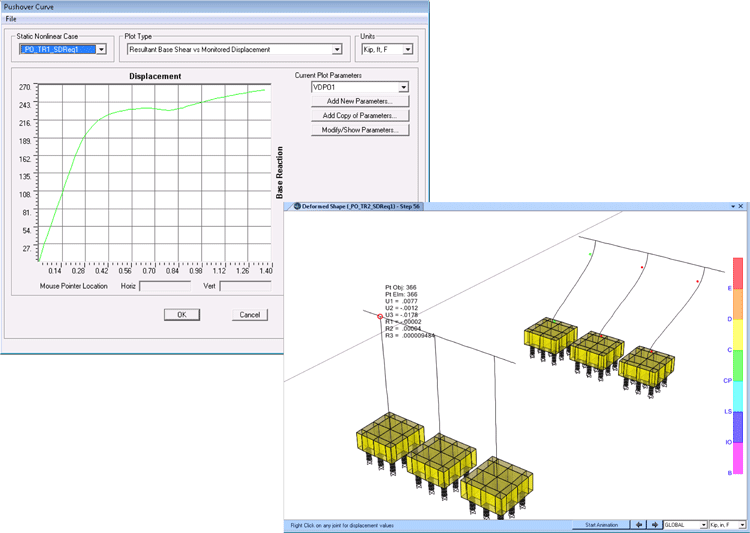Advance to next step with right arrow
This screenshot has height=533, width=750.
(x=654, y=524)
